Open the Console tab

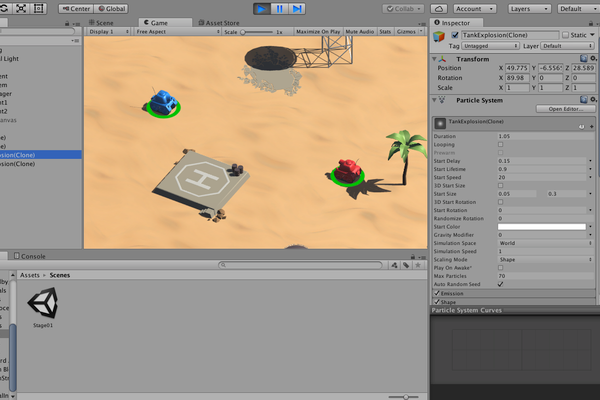pyautogui.click(x=29, y=256)
